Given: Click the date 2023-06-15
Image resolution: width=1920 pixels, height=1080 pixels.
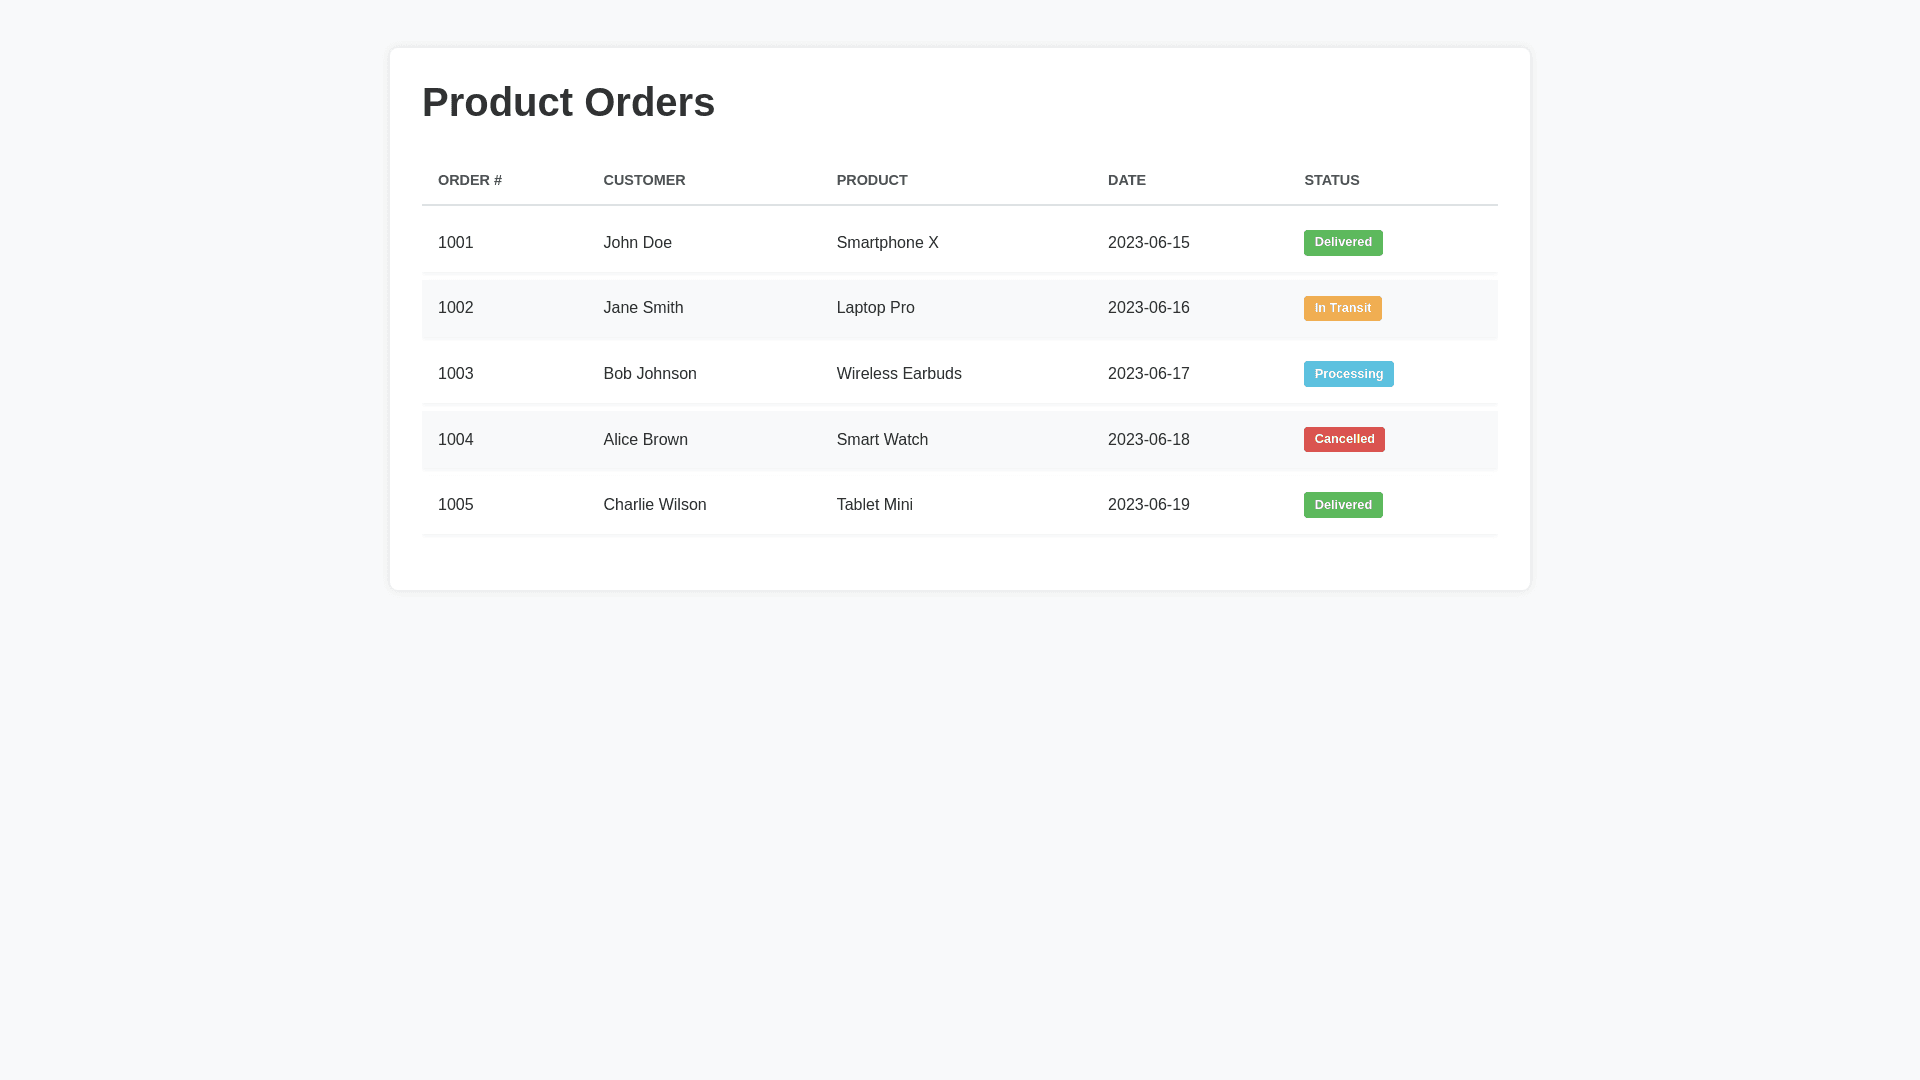Looking at the screenshot, I should (1148, 243).
